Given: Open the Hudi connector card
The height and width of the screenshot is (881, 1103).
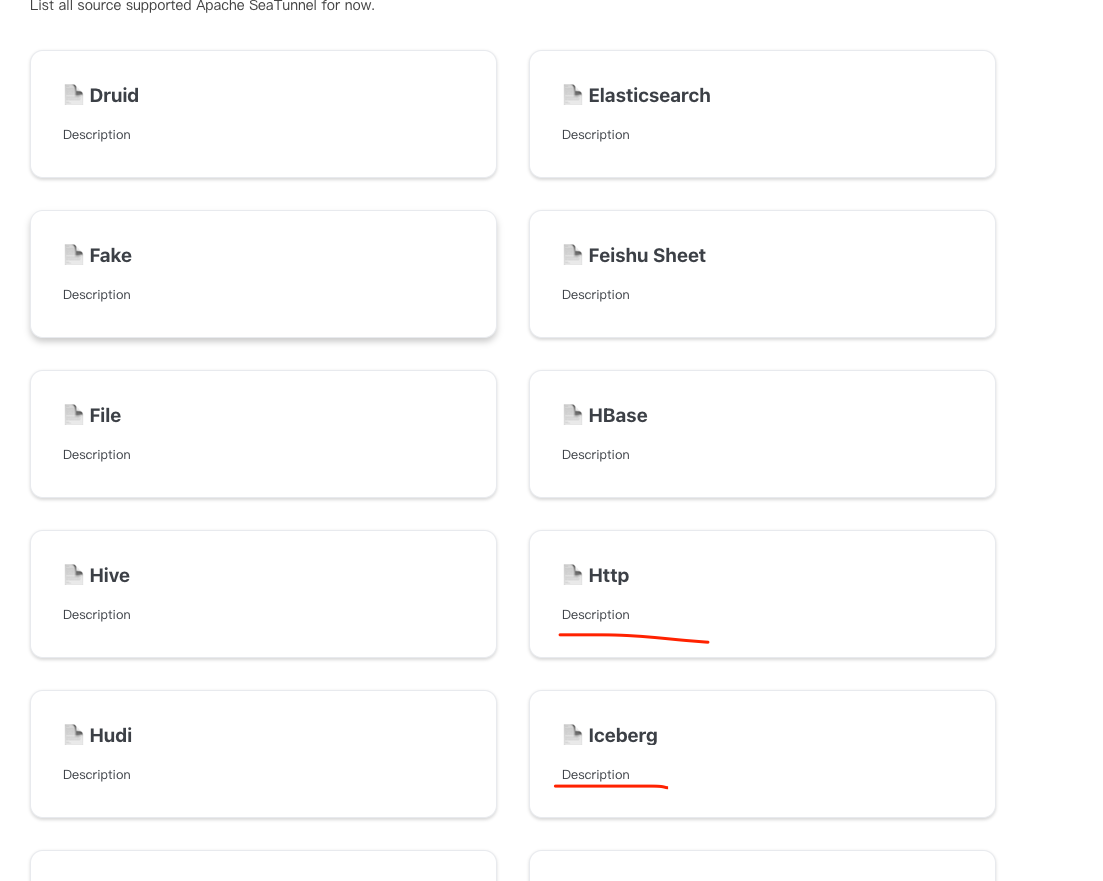Looking at the screenshot, I should click(x=263, y=753).
